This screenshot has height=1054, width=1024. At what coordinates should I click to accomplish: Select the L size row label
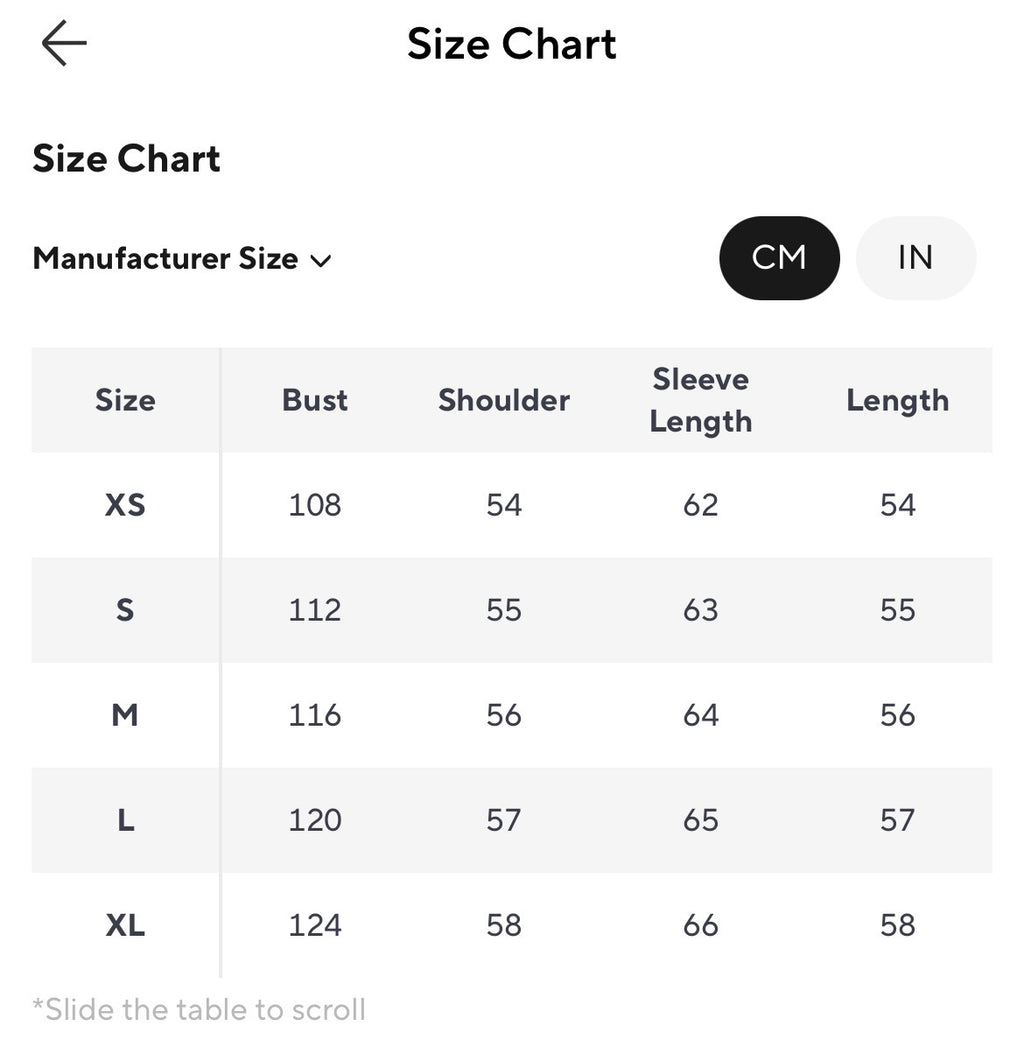tap(126, 820)
